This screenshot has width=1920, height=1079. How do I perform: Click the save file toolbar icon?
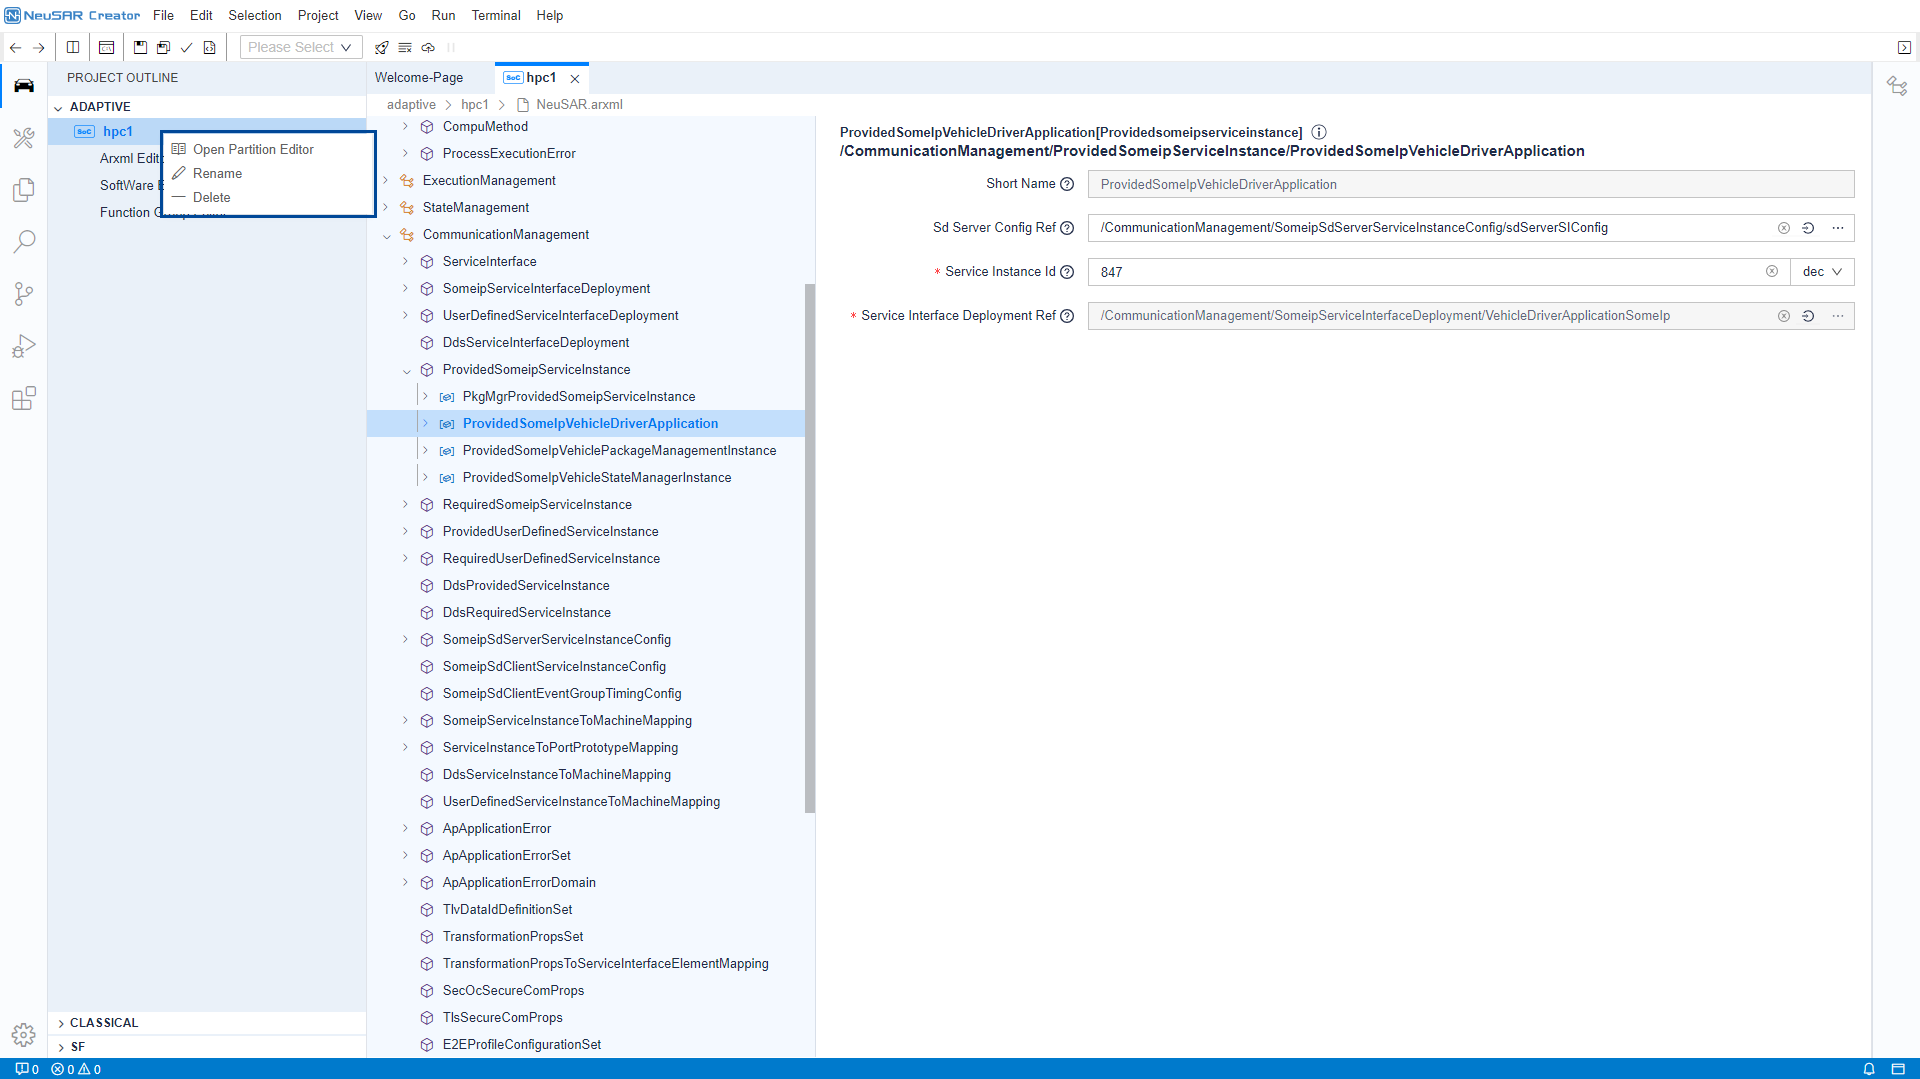(x=140, y=47)
